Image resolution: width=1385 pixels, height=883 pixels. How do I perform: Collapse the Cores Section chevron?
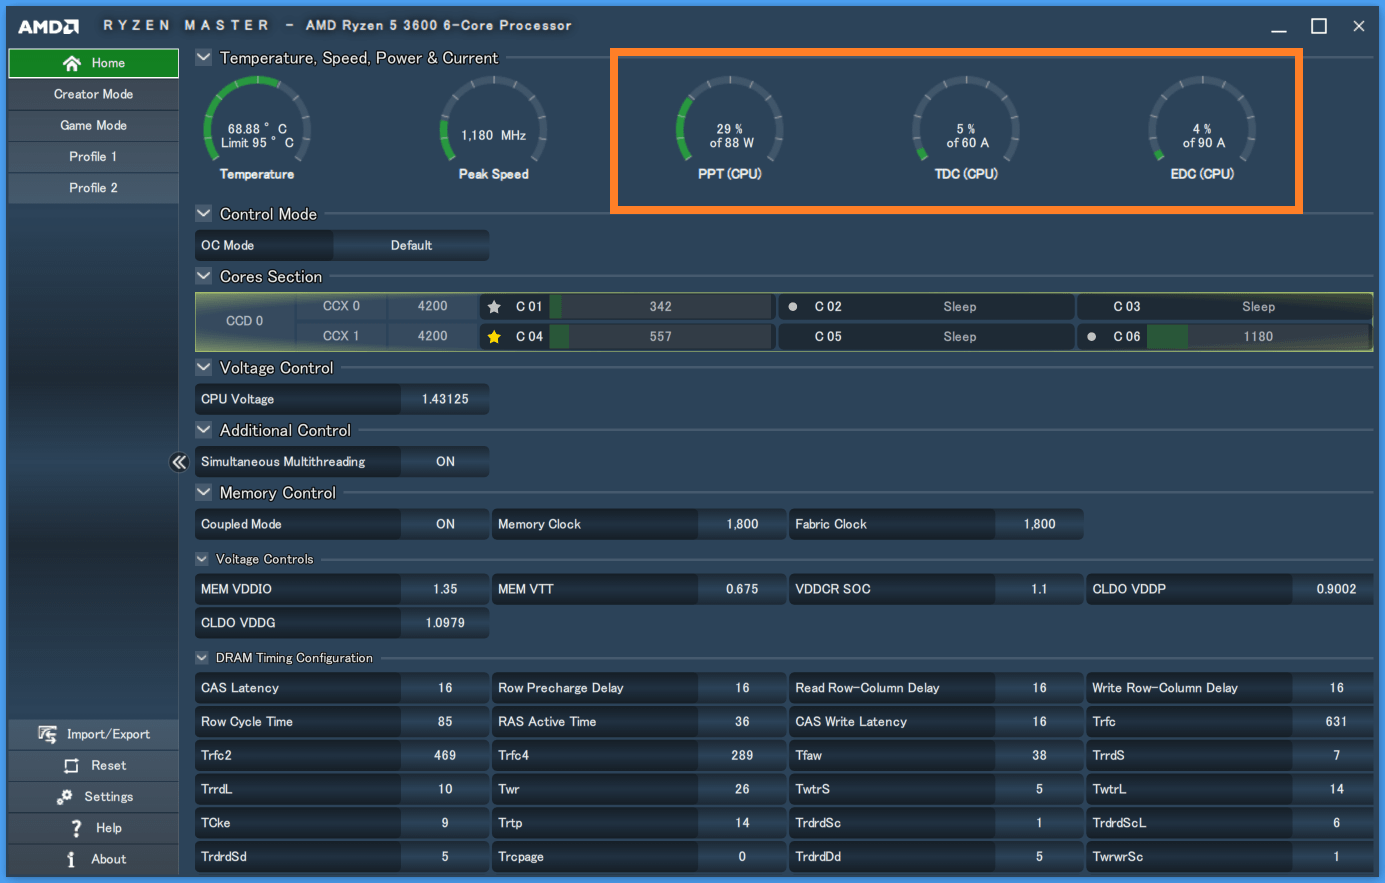tap(203, 276)
